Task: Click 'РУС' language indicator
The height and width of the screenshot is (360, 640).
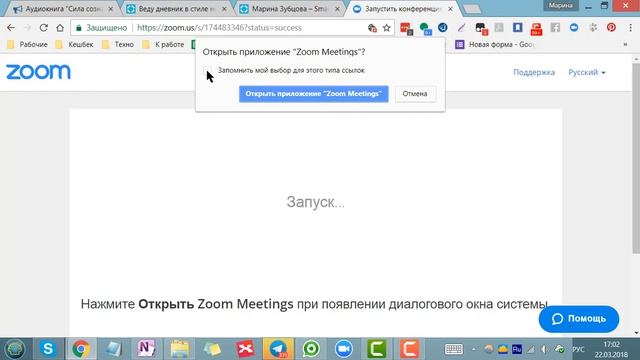Action: tap(578, 350)
